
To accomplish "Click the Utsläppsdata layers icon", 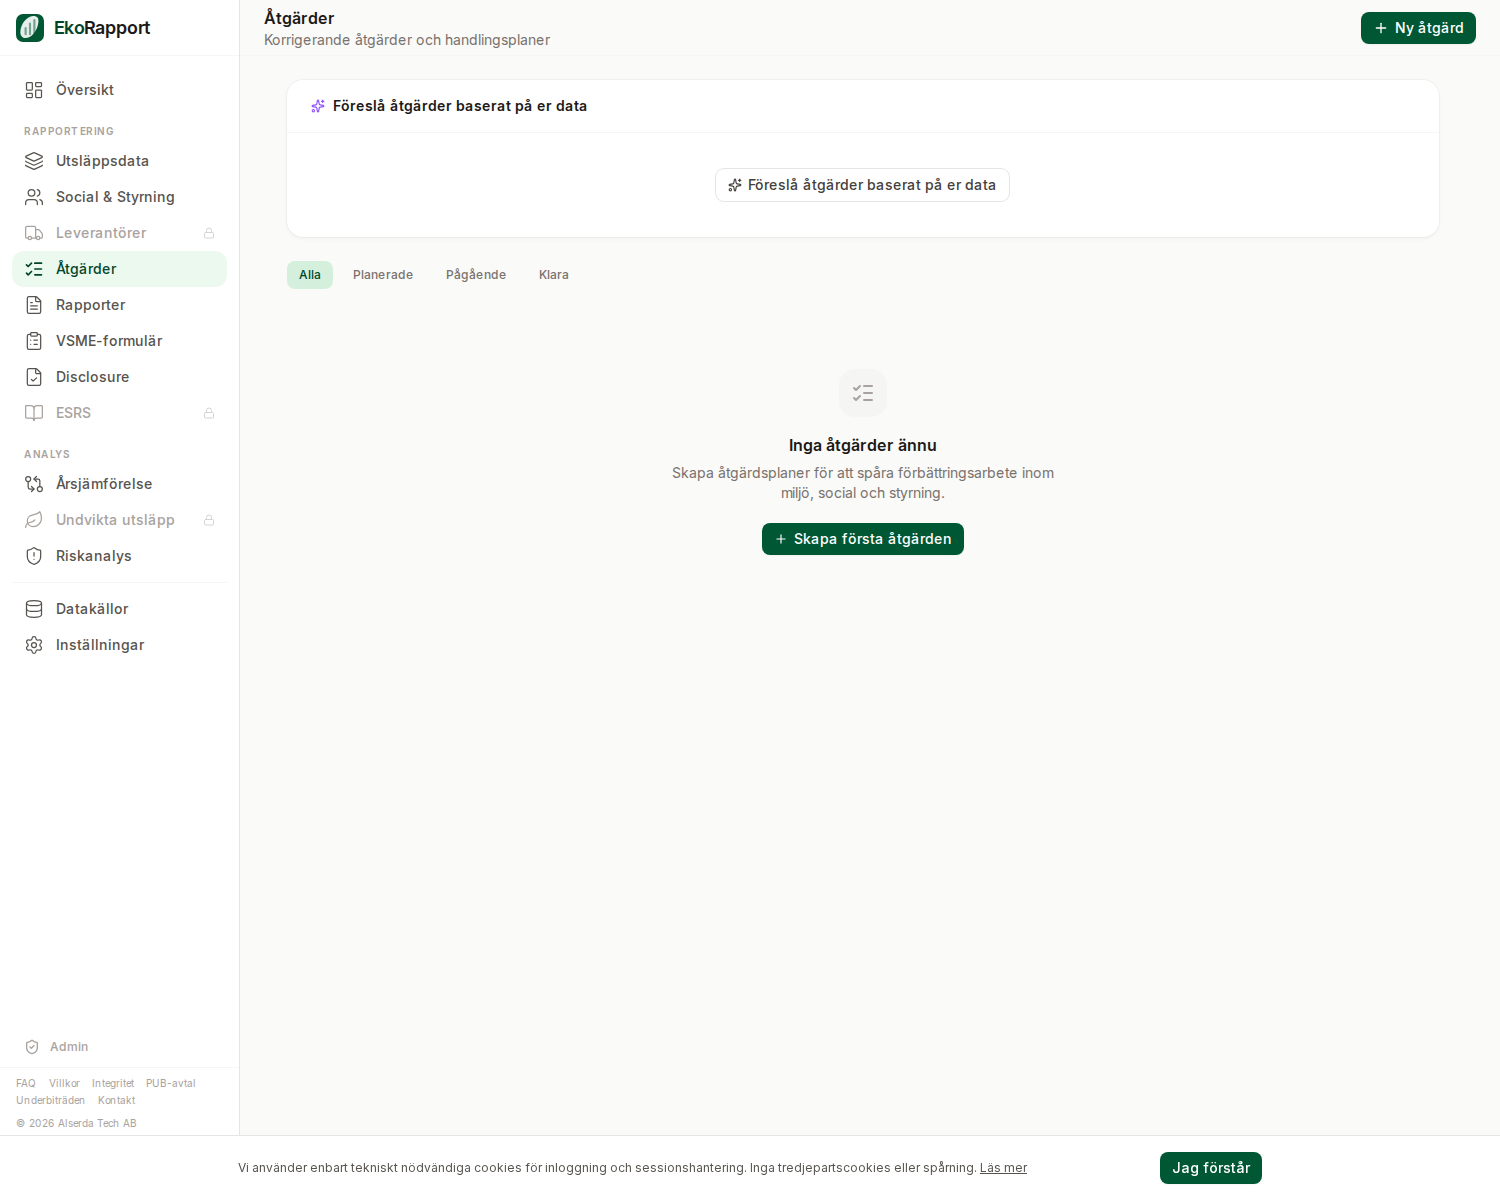I will click(x=34, y=161).
